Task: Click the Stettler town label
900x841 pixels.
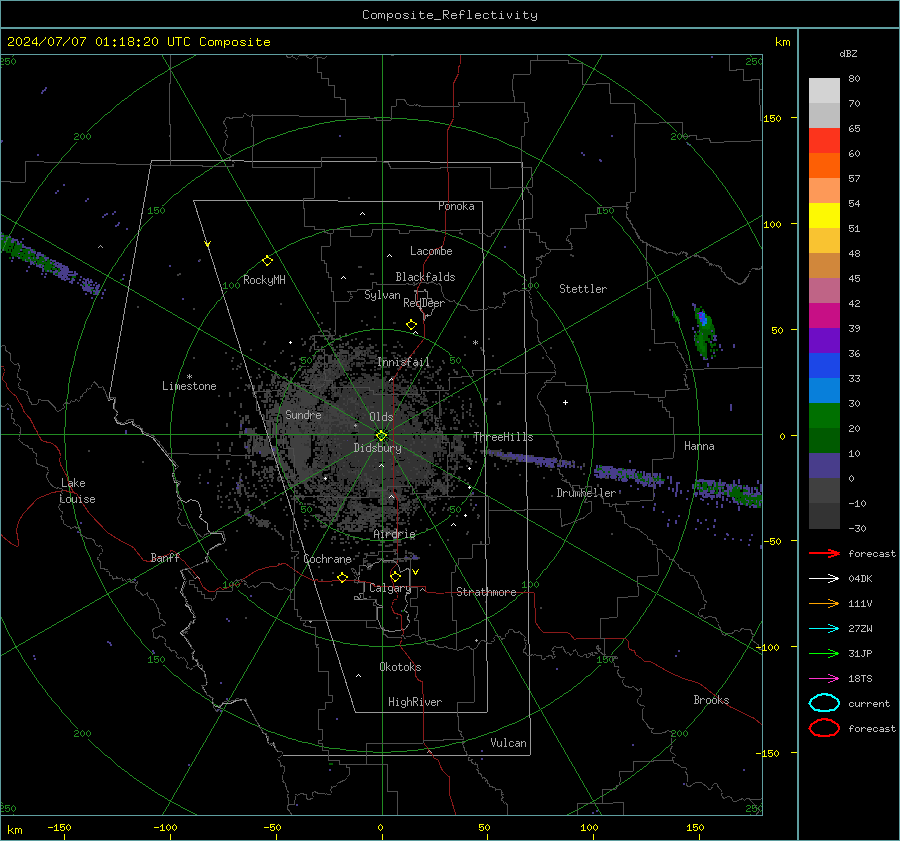Action: [583, 289]
